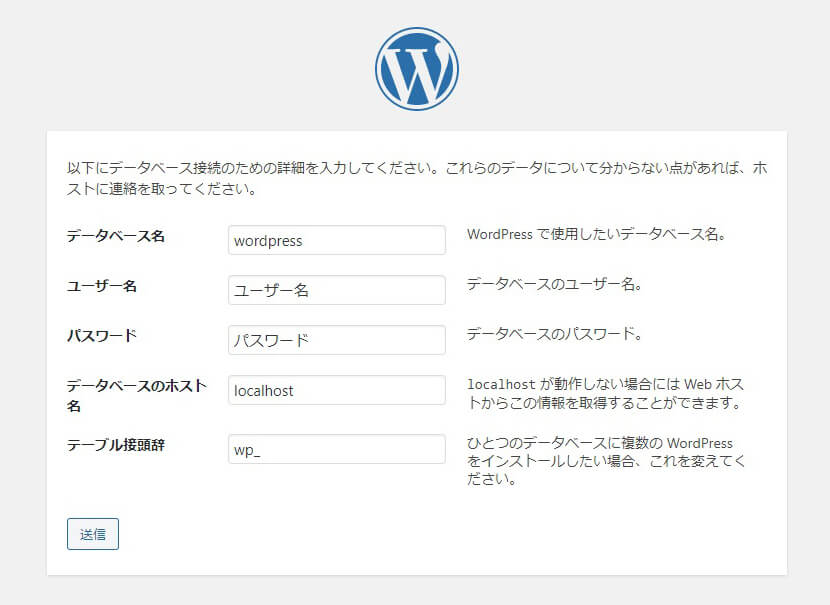The image size is (830, 605).
Task: Select the パスワード input field
Action: pos(337,340)
